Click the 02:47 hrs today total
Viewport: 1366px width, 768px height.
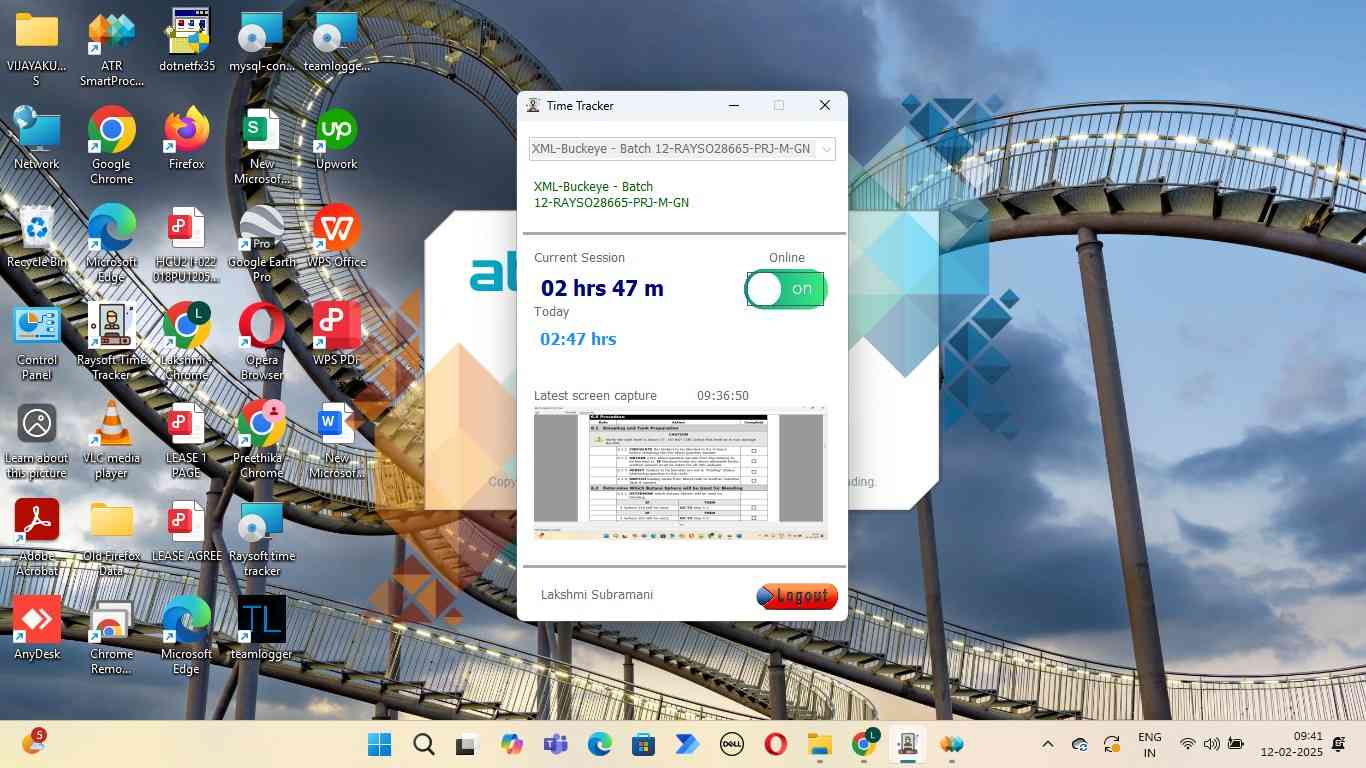[x=578, y=339]
